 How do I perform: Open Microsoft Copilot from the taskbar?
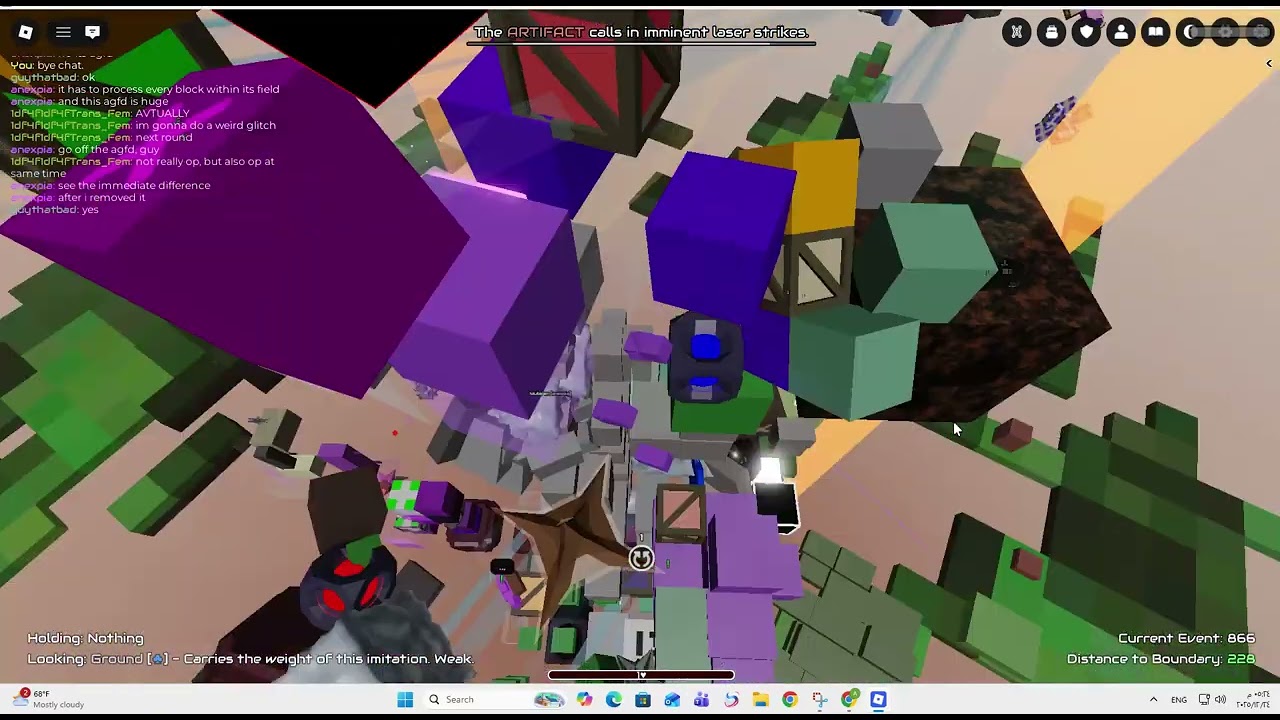tap(584, 700)
